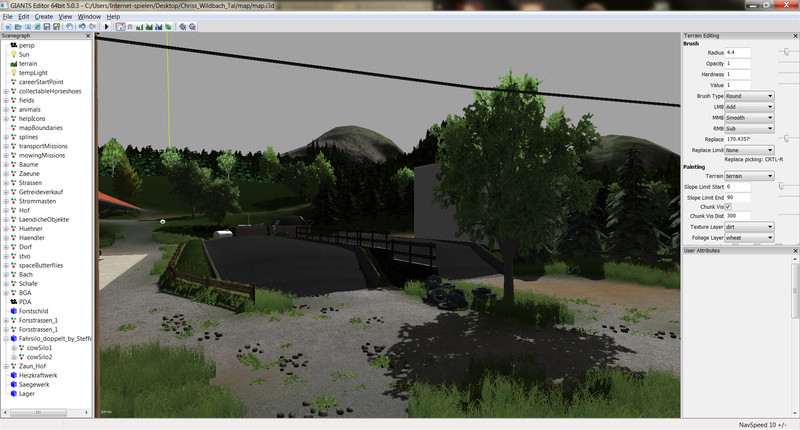Open the RMB Sub dropdown

(749, 129)
